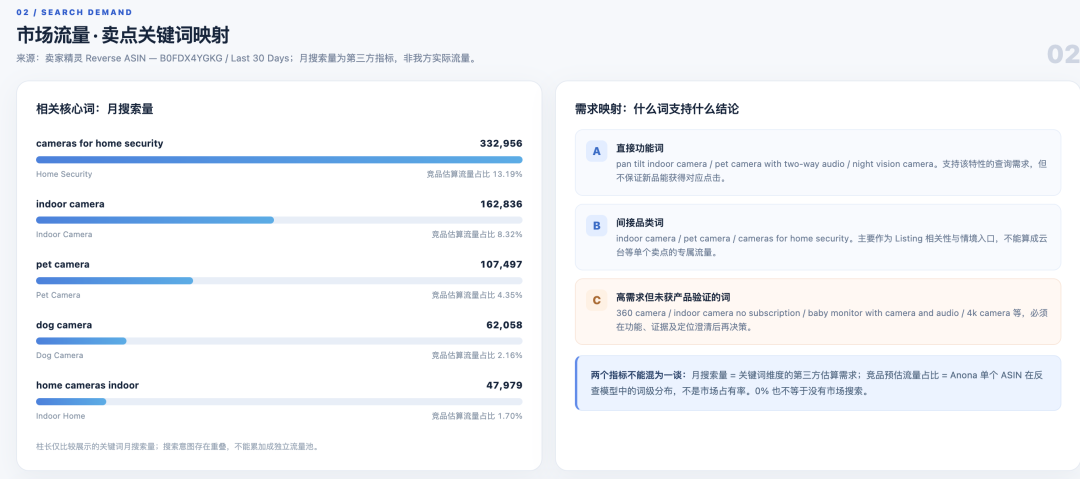Click the home cameras indoor progress bar
This screenshot has width=1080, height=479.
[279, 402]
